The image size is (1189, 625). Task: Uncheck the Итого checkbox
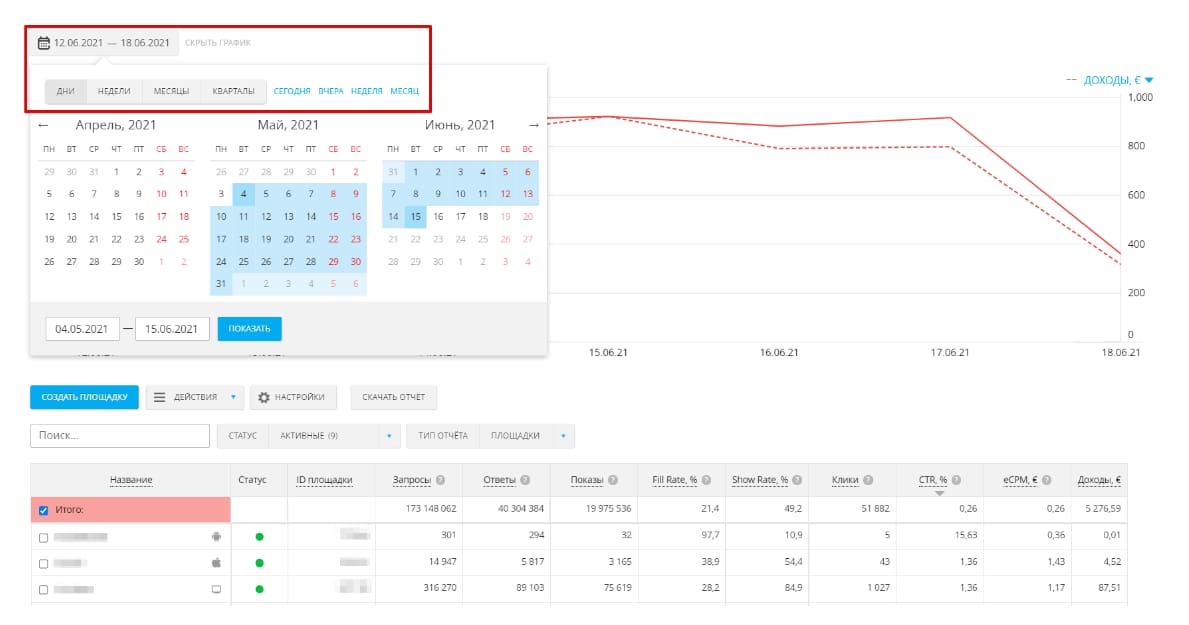pos(43,510)
